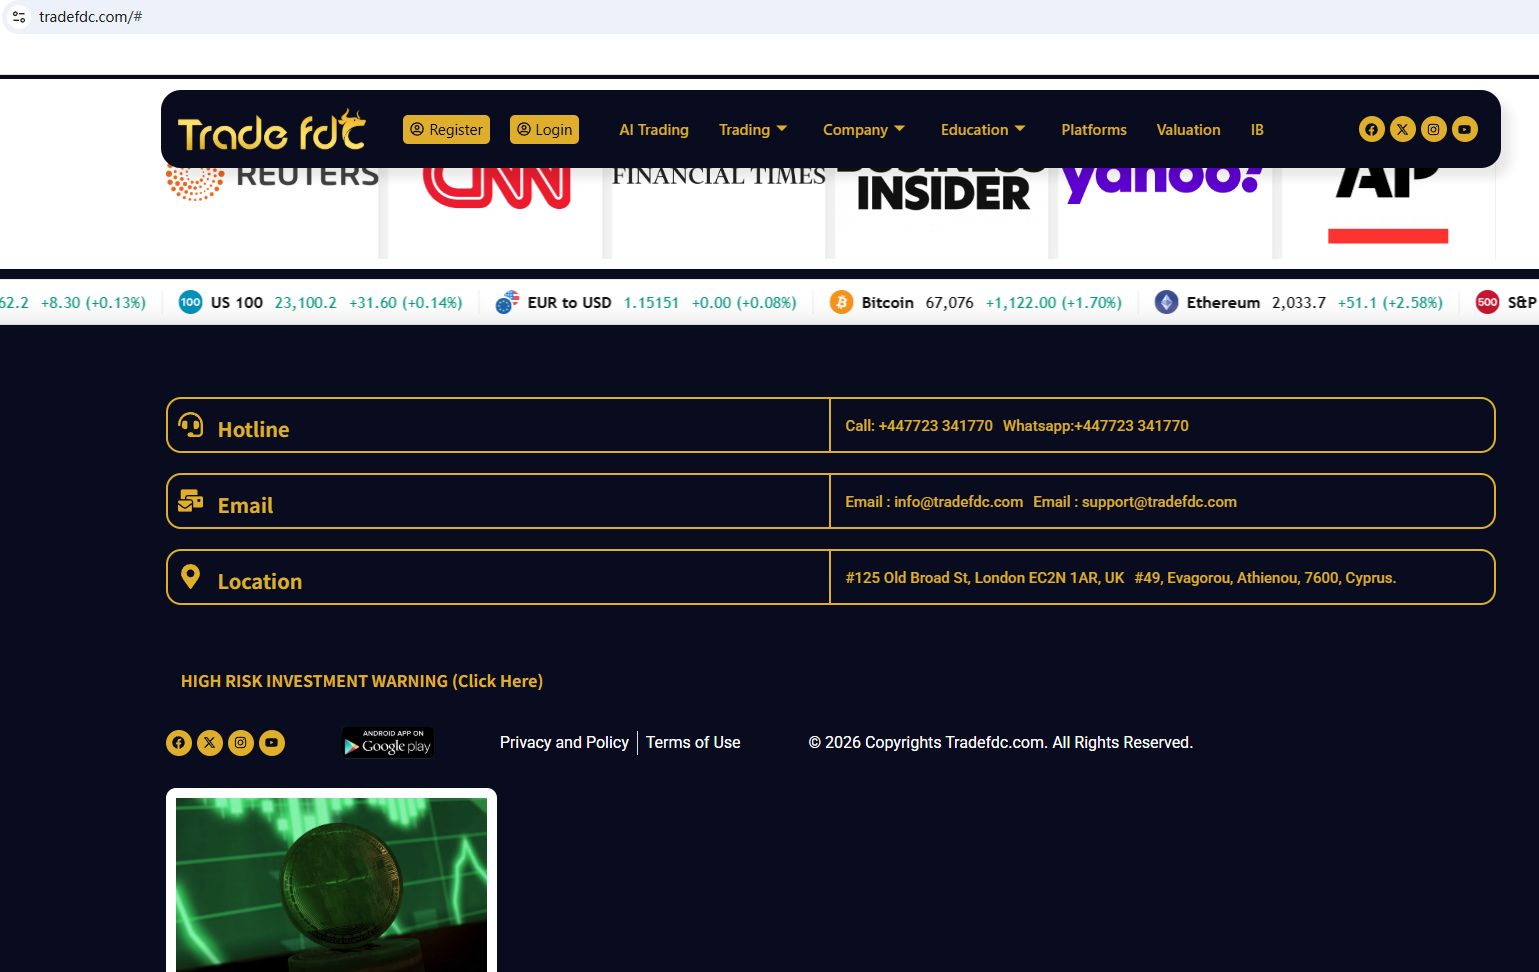Expand the Education dropdown menu
The height and width of the screenshot is (972, 1539).
(x=982, y=130)
